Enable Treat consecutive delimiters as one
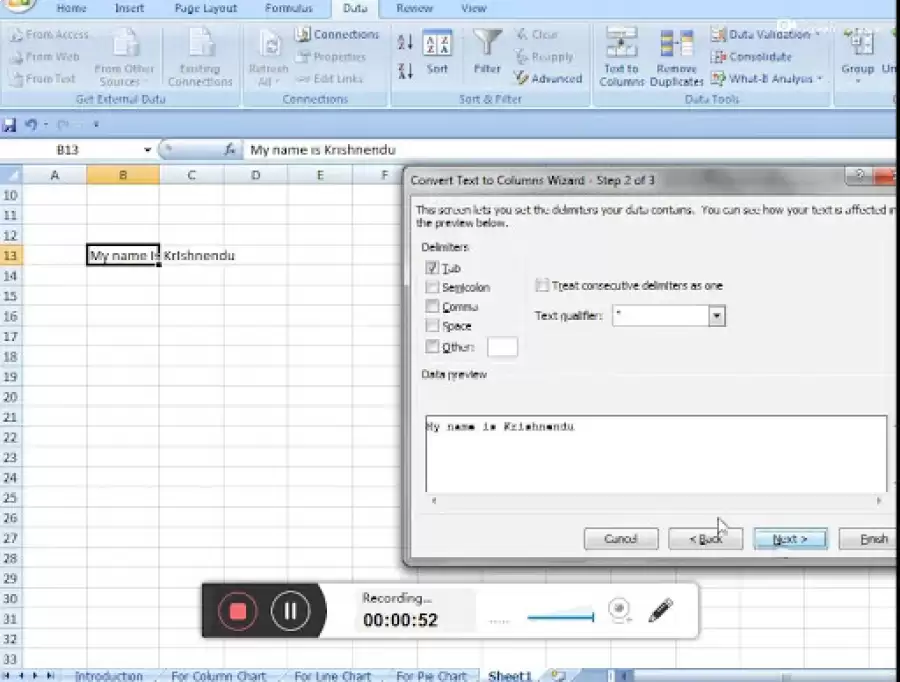This screenshot has width=900, height=682. pyautogui.click(x=542, y=285)
